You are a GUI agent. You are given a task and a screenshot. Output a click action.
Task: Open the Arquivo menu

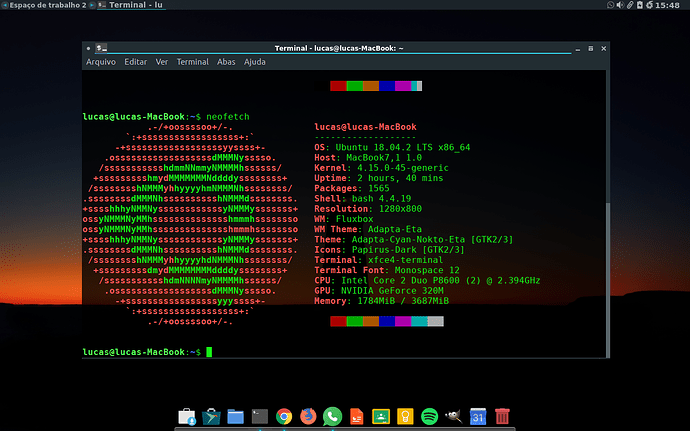(101, 62)
